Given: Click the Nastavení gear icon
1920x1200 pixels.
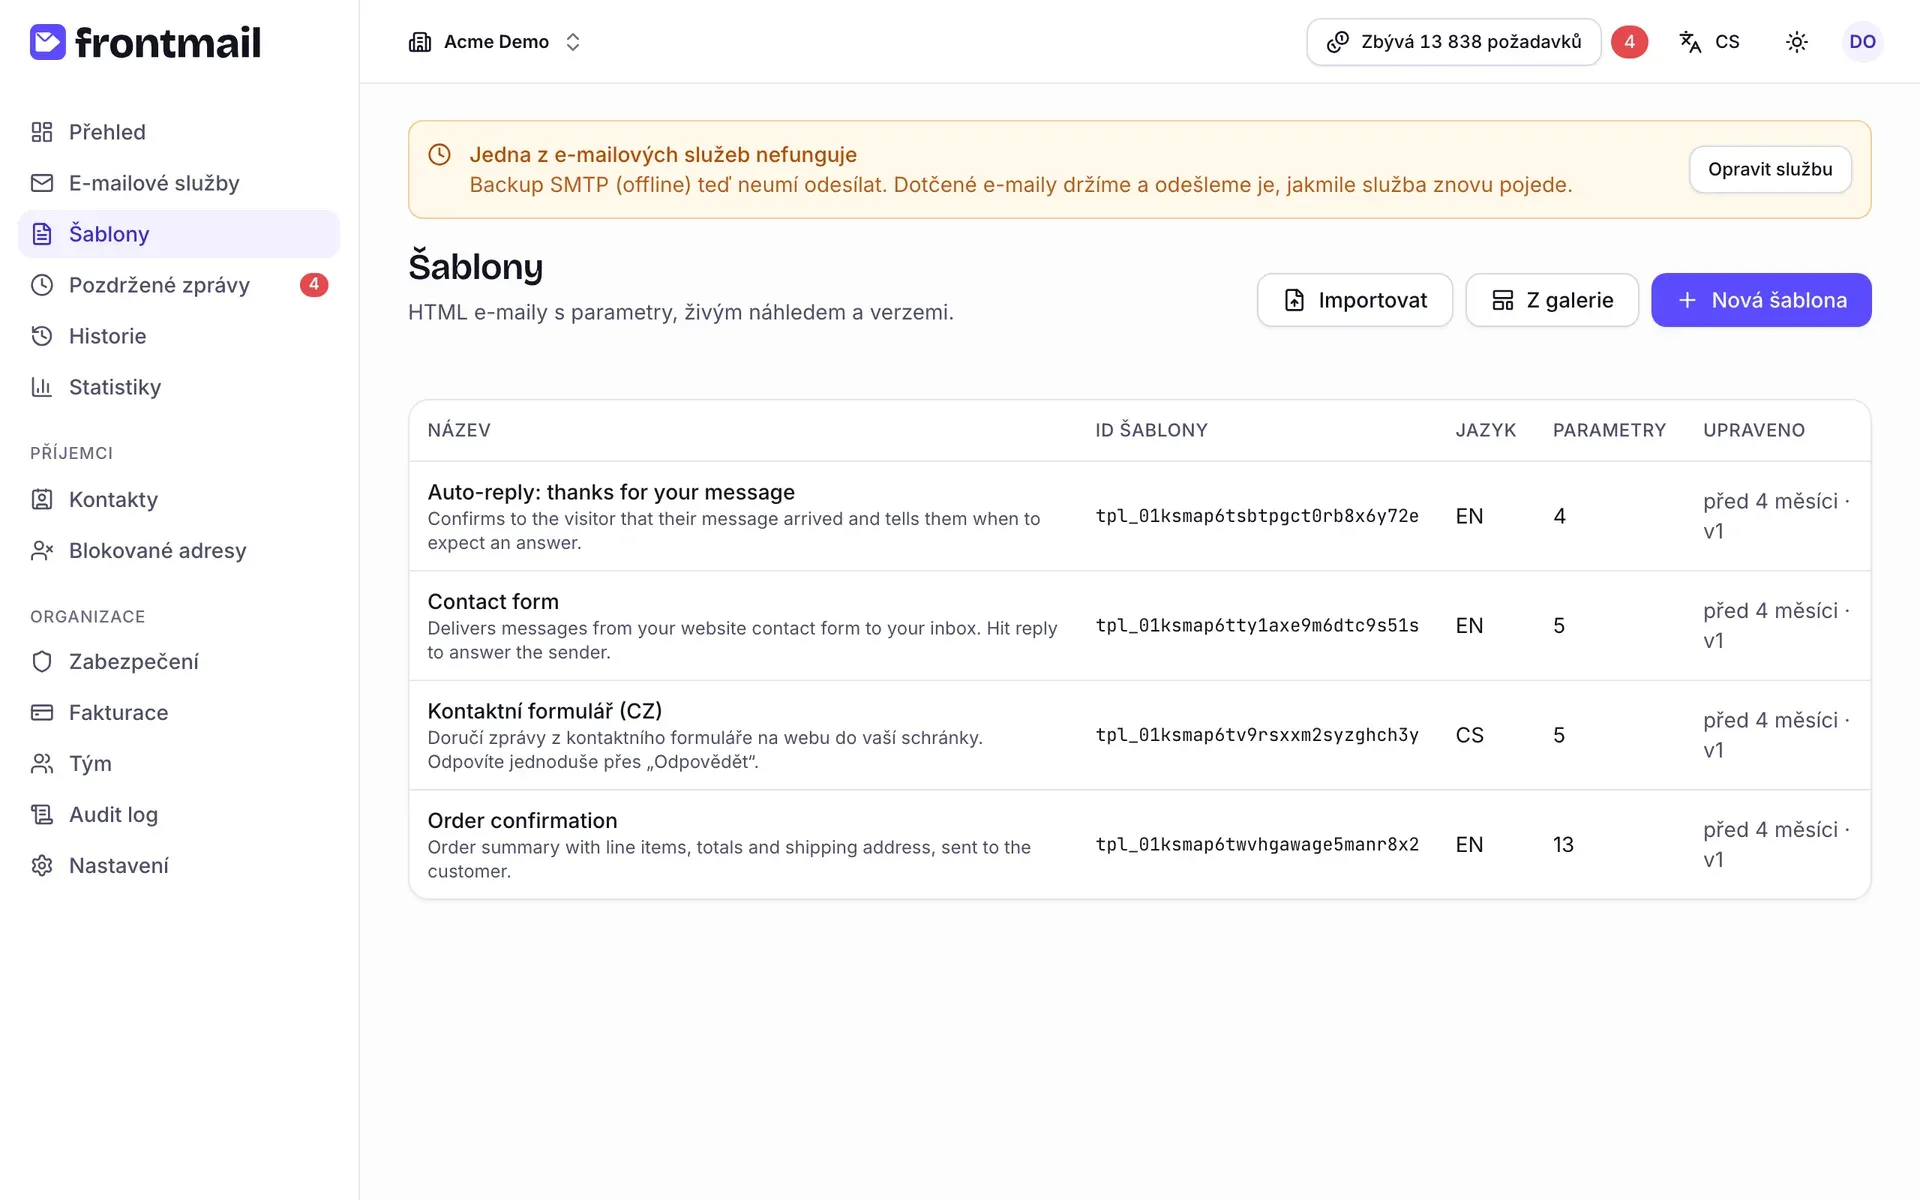Looking at the screenshot, I should tap(42, 865).
